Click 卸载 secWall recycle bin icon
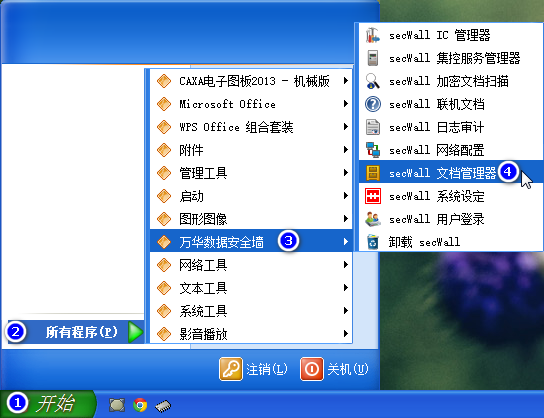The width and height of the screenshot is (544, 418). pos(373,242)
